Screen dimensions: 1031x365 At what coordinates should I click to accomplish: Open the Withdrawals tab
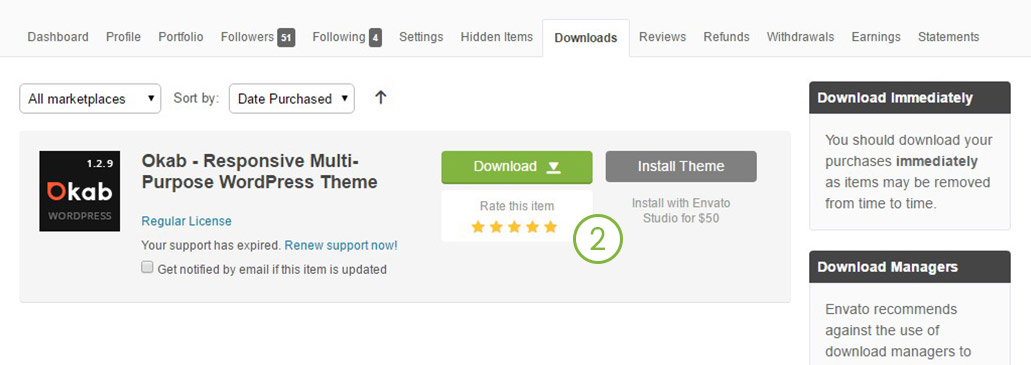click(x=800, y=37)
